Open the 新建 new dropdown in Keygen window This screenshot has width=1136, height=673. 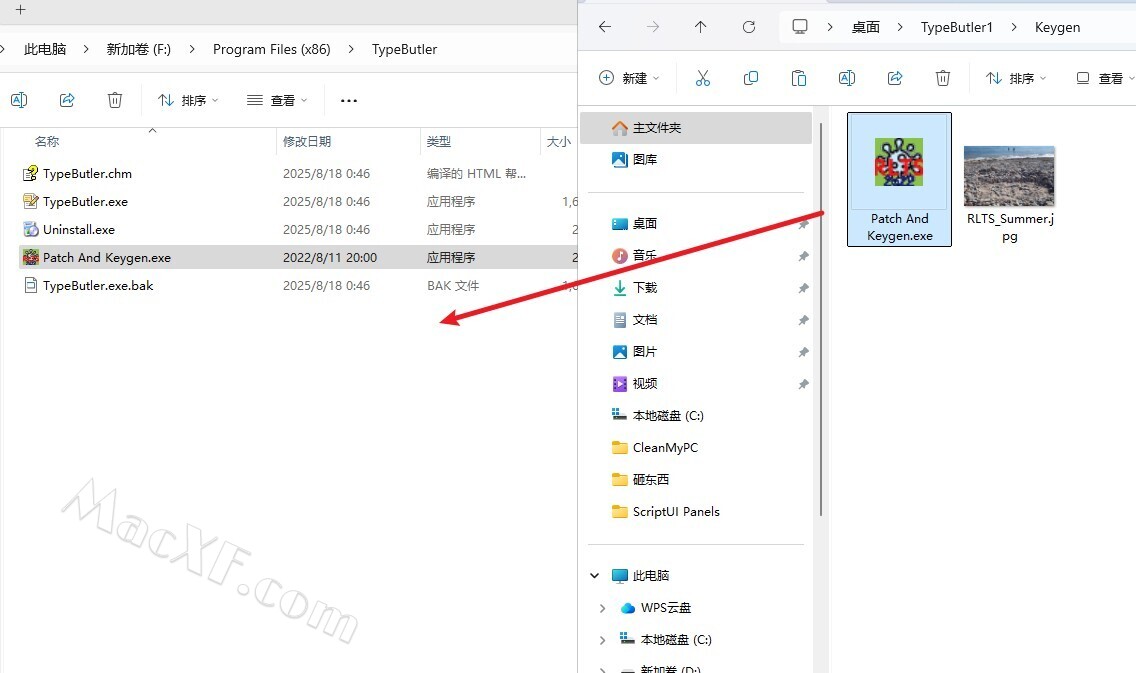click(x=629, y=78)
